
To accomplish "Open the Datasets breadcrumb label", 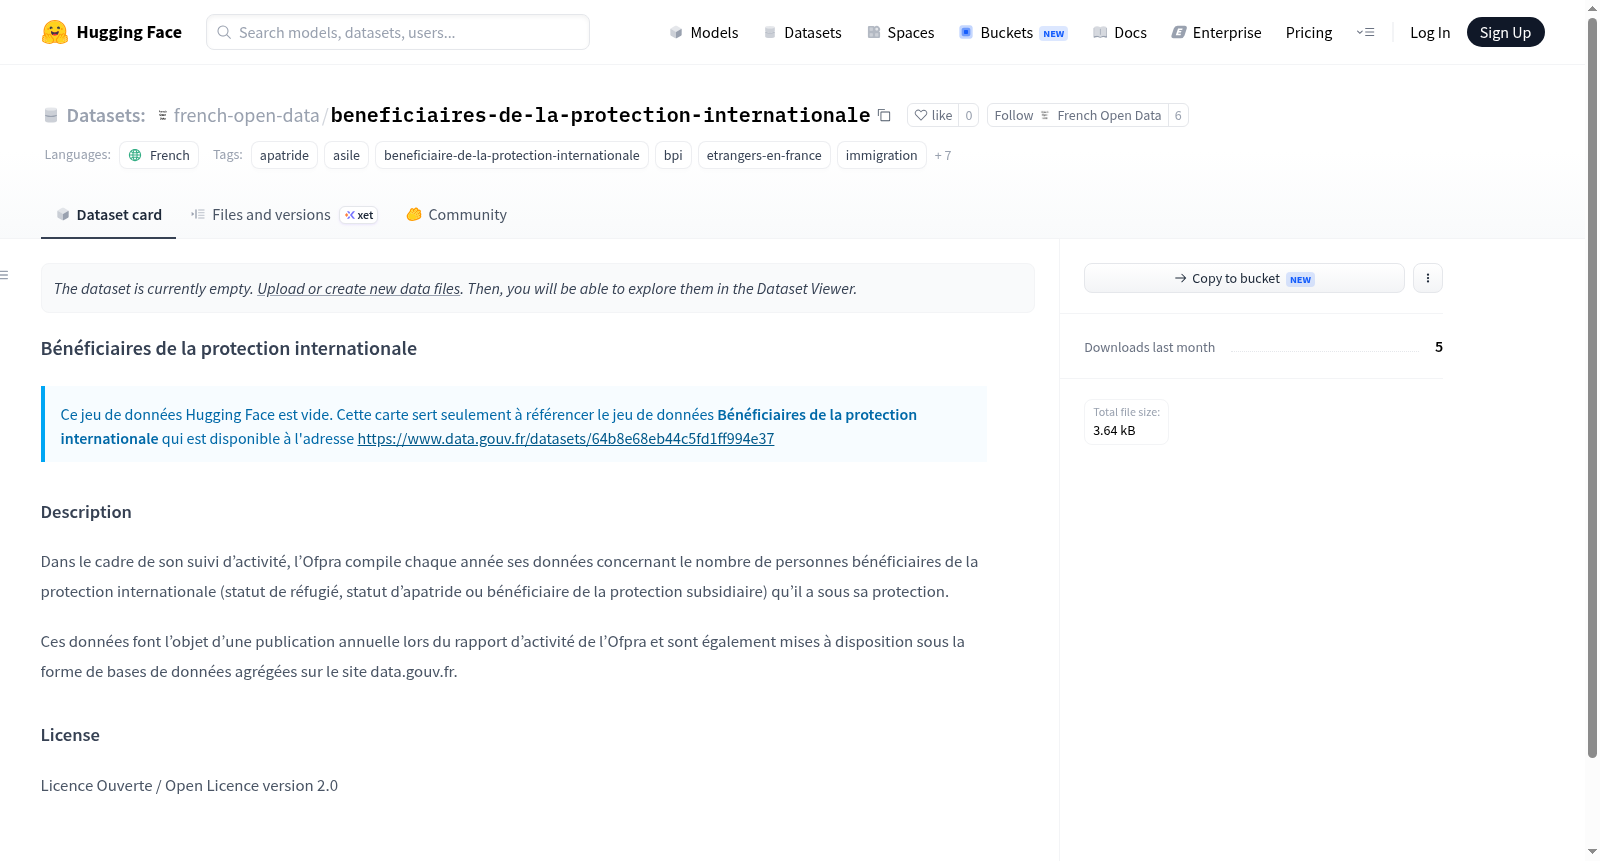I will [x=106, y=116].
